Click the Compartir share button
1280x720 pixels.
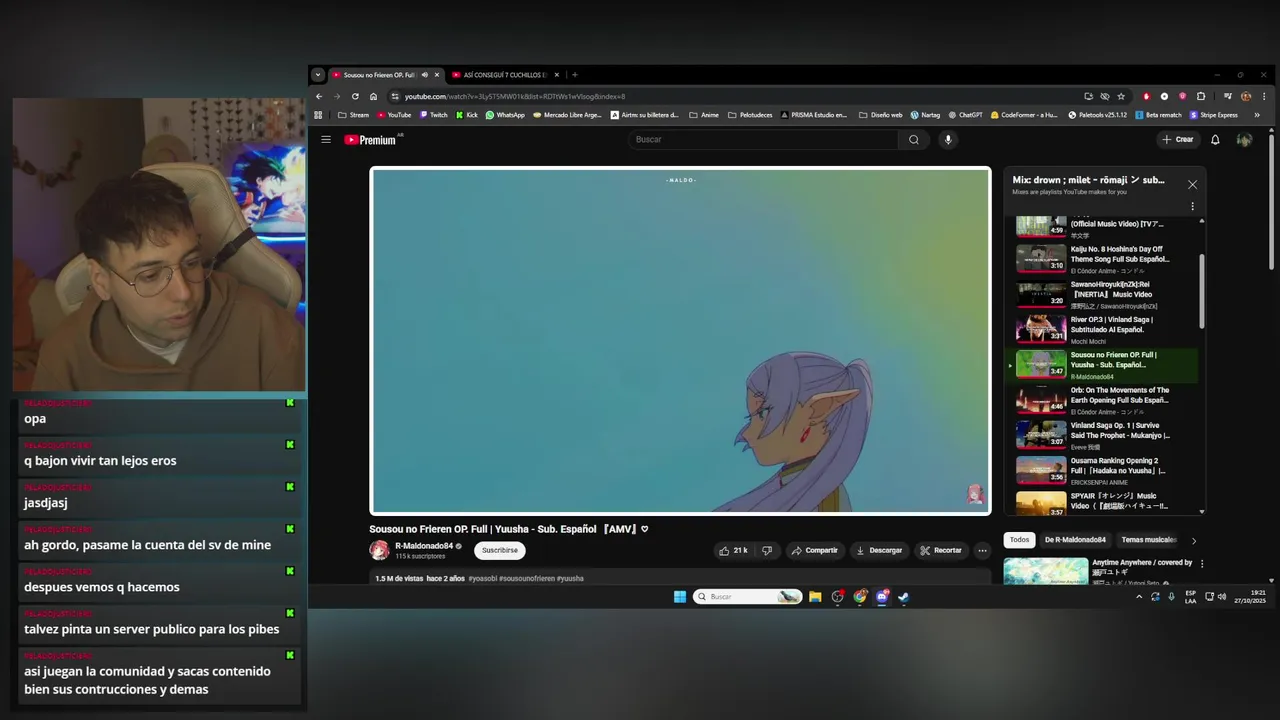814,550
